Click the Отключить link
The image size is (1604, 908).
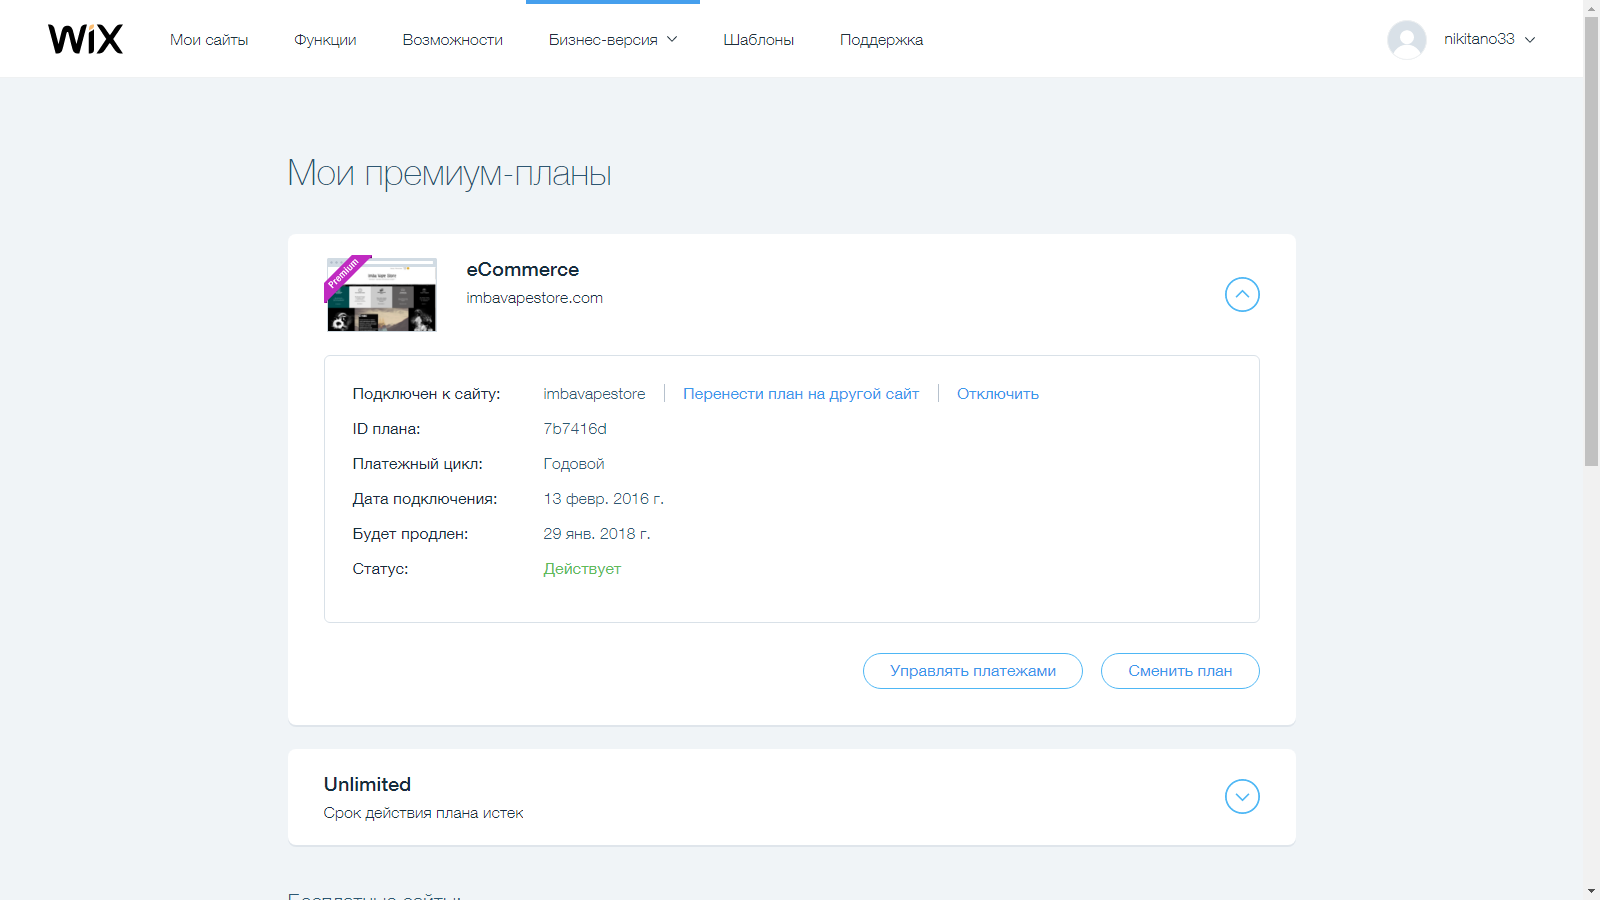pyautogui.click(x=998, y=394)
